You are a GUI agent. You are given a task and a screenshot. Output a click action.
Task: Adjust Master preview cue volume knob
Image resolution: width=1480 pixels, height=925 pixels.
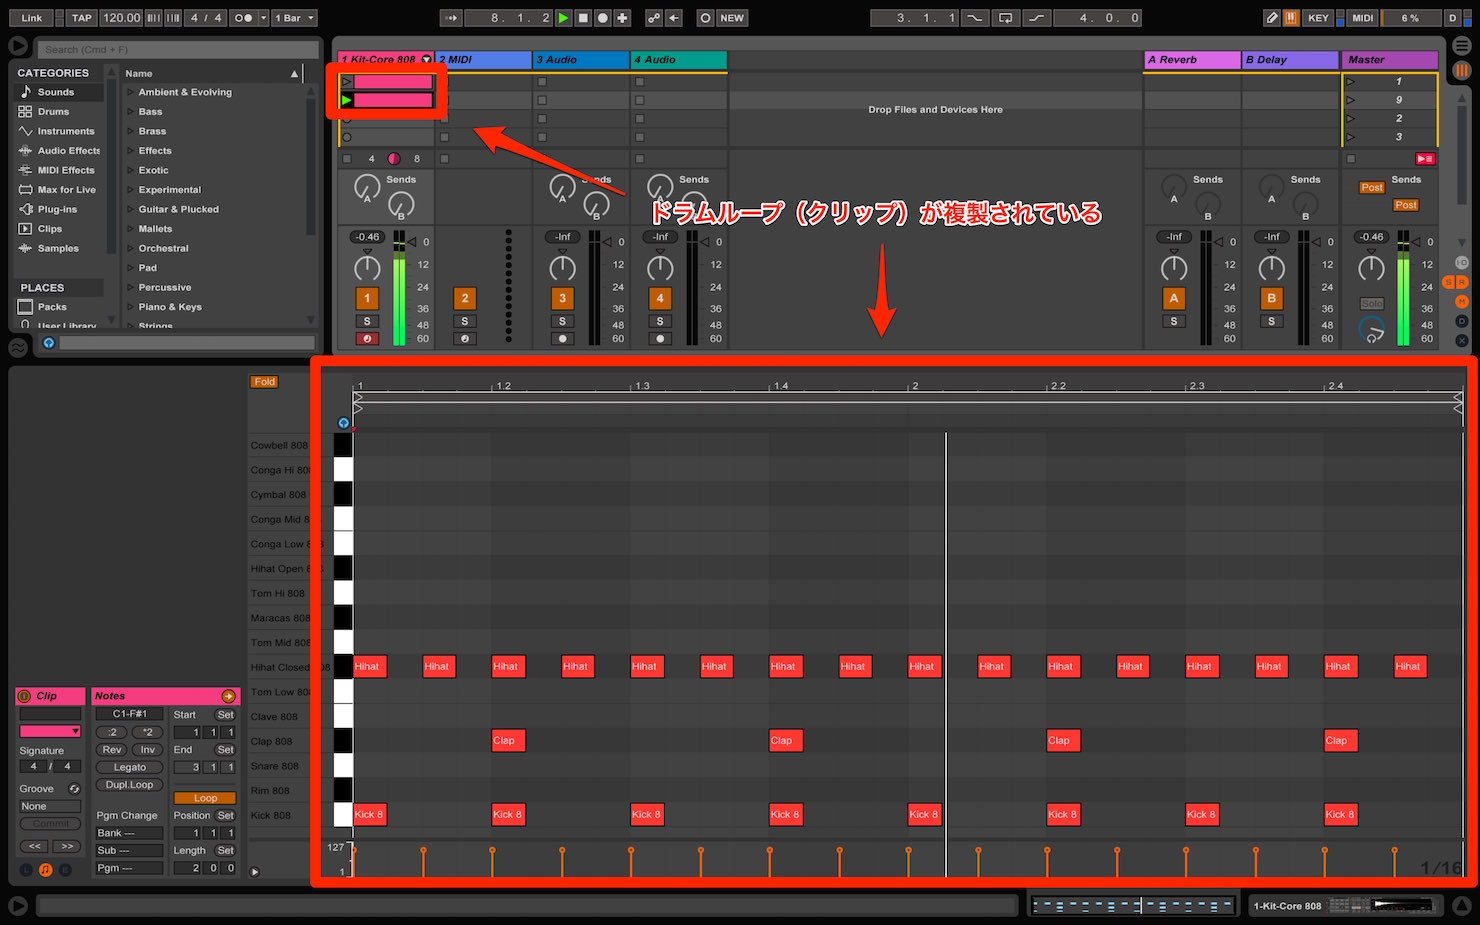(x=1372, y=330)
